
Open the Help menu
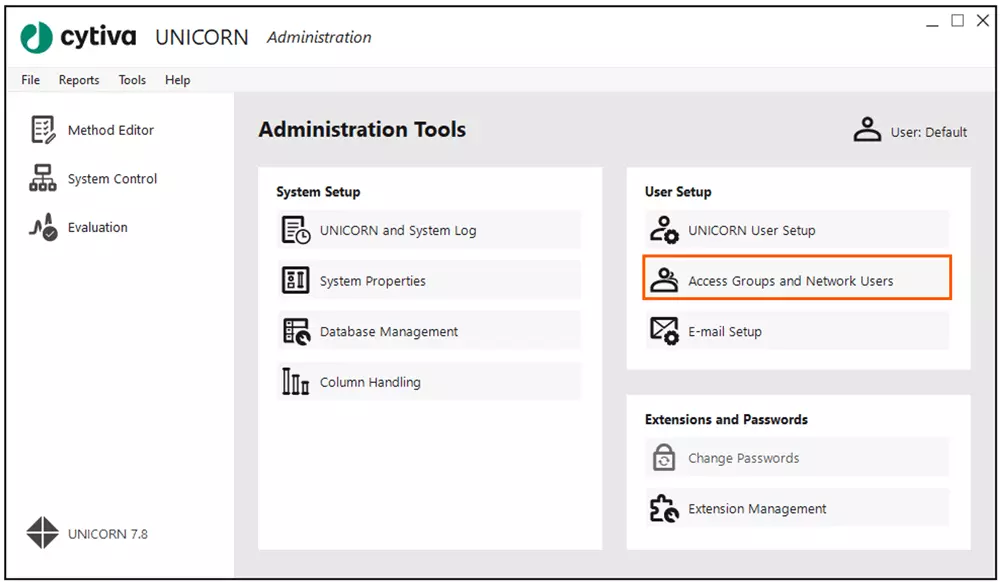pyautogui.click(x=177, y=80)
